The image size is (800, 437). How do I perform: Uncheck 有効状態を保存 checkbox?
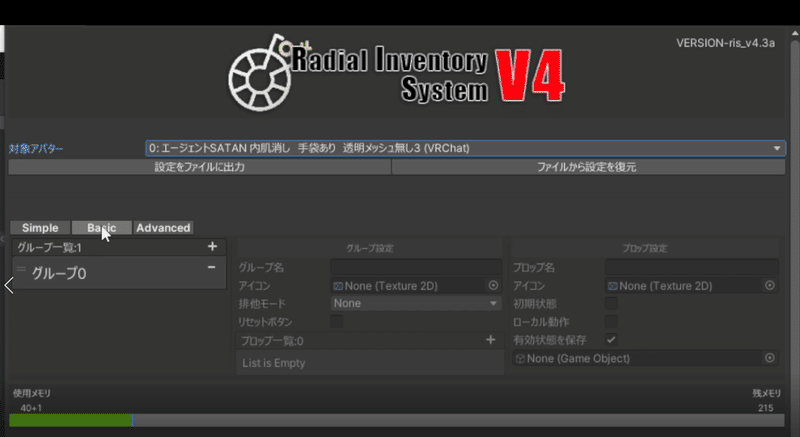pos(611,340)
